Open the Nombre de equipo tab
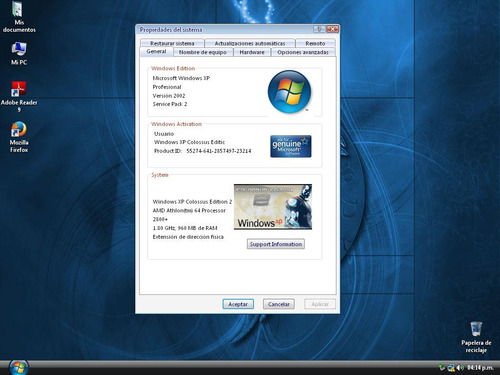This screenshot has height=375, width=500. coord(203,52)
